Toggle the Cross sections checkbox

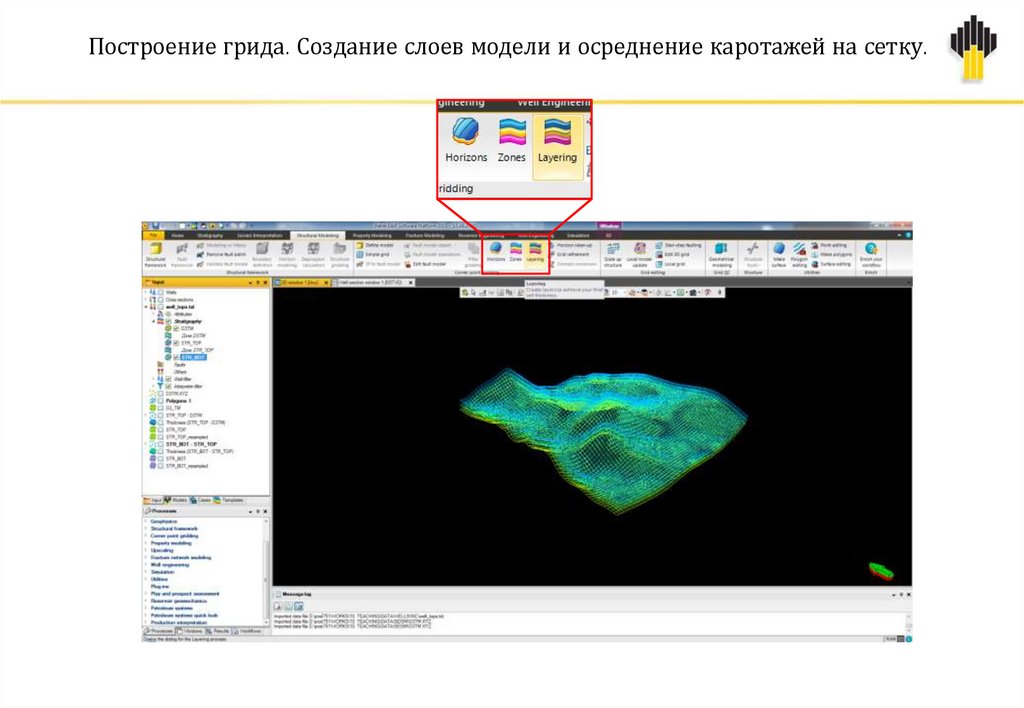161,299
